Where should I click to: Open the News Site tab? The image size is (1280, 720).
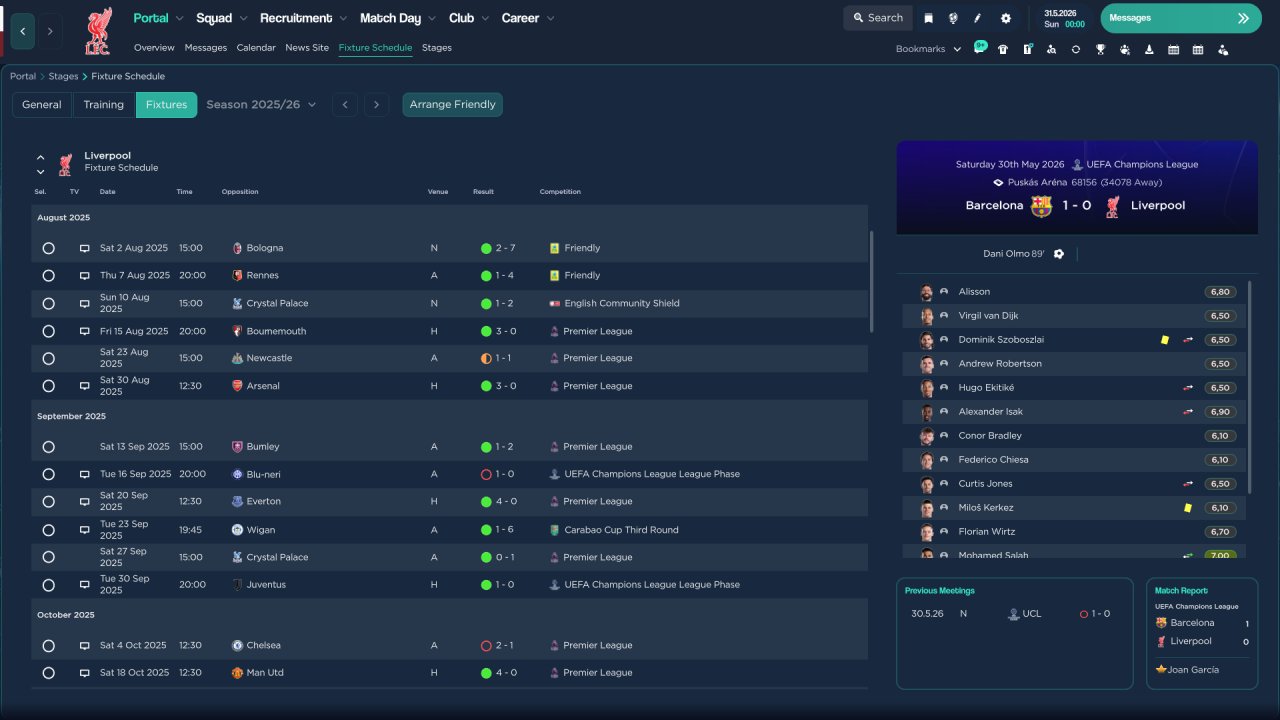307,48
